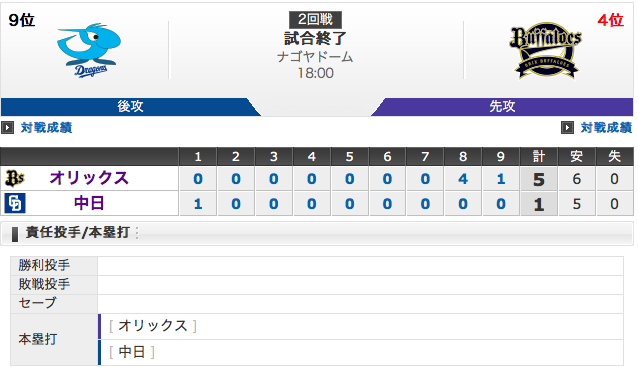Click ［中日］ home run row

coord(361,352)
